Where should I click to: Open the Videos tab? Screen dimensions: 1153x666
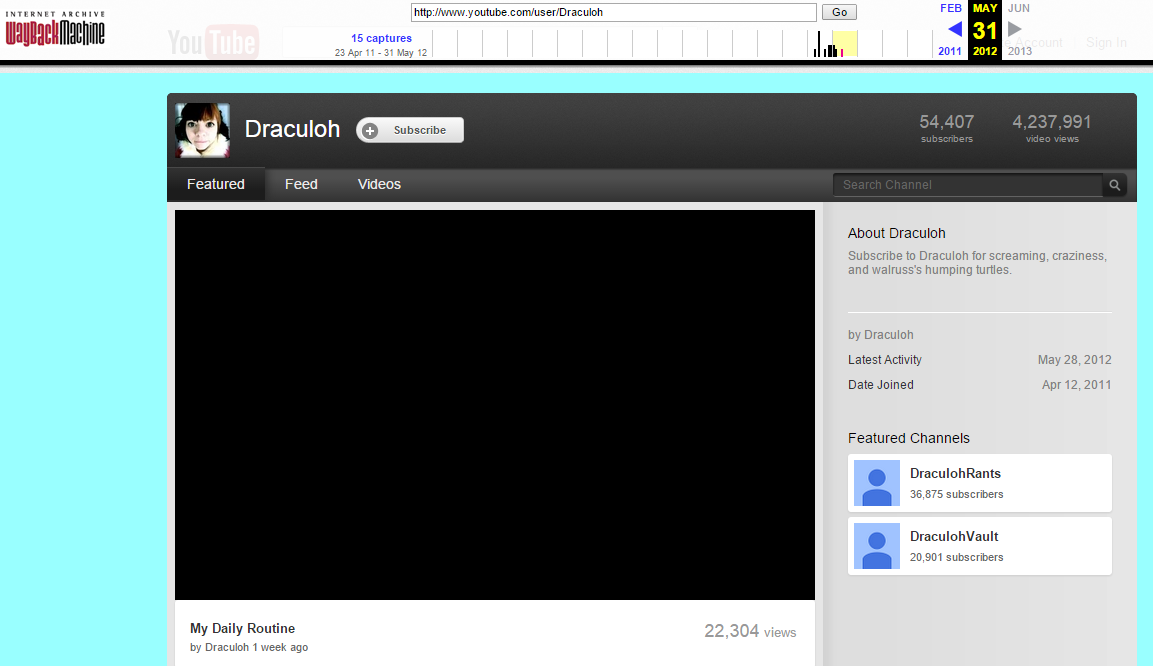pyautogui.click(x=379, y=184)
